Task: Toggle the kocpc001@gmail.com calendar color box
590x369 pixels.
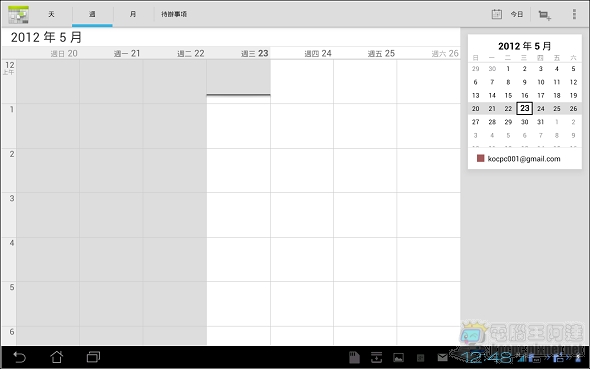Action: click(481, 158)
